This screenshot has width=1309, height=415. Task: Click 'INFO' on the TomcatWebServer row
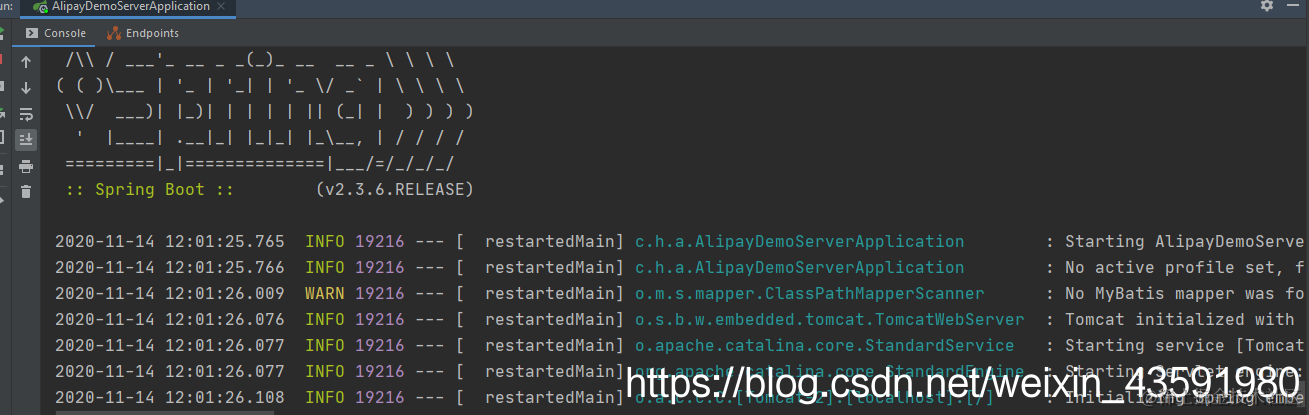tap(325, 319)
